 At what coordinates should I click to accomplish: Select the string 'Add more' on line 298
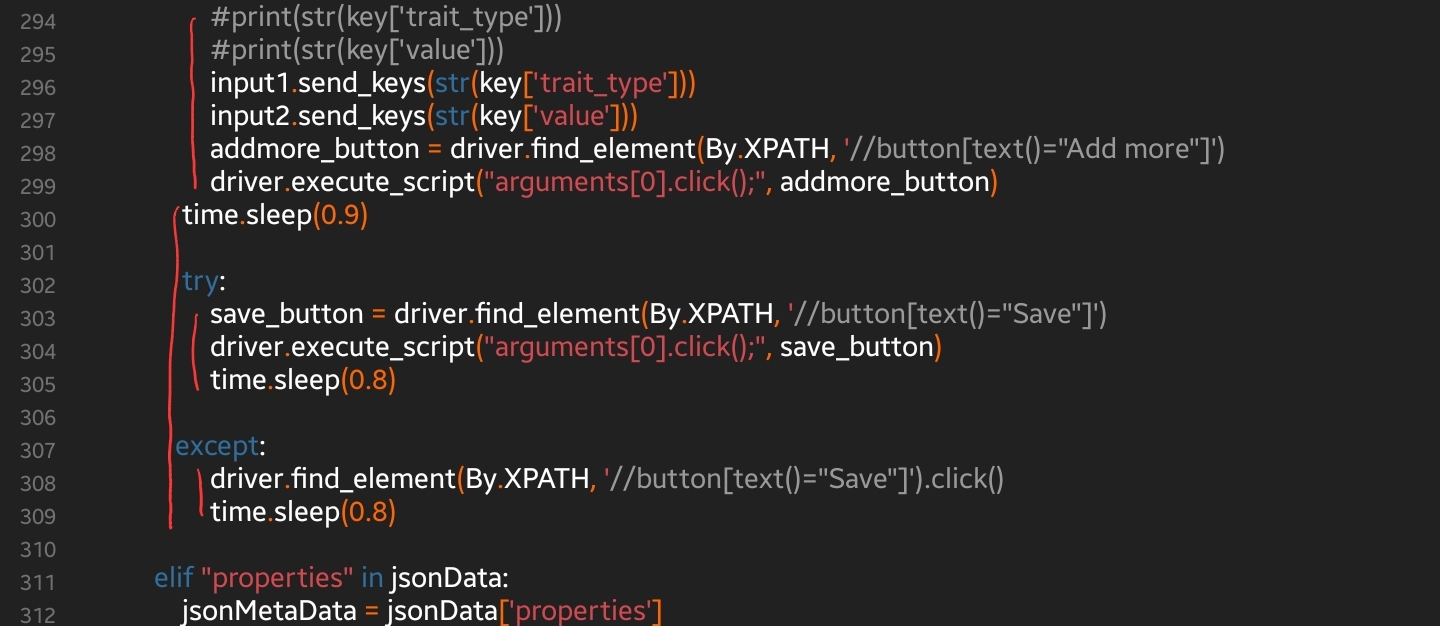pyautogui.click(x=1130, y=148)
